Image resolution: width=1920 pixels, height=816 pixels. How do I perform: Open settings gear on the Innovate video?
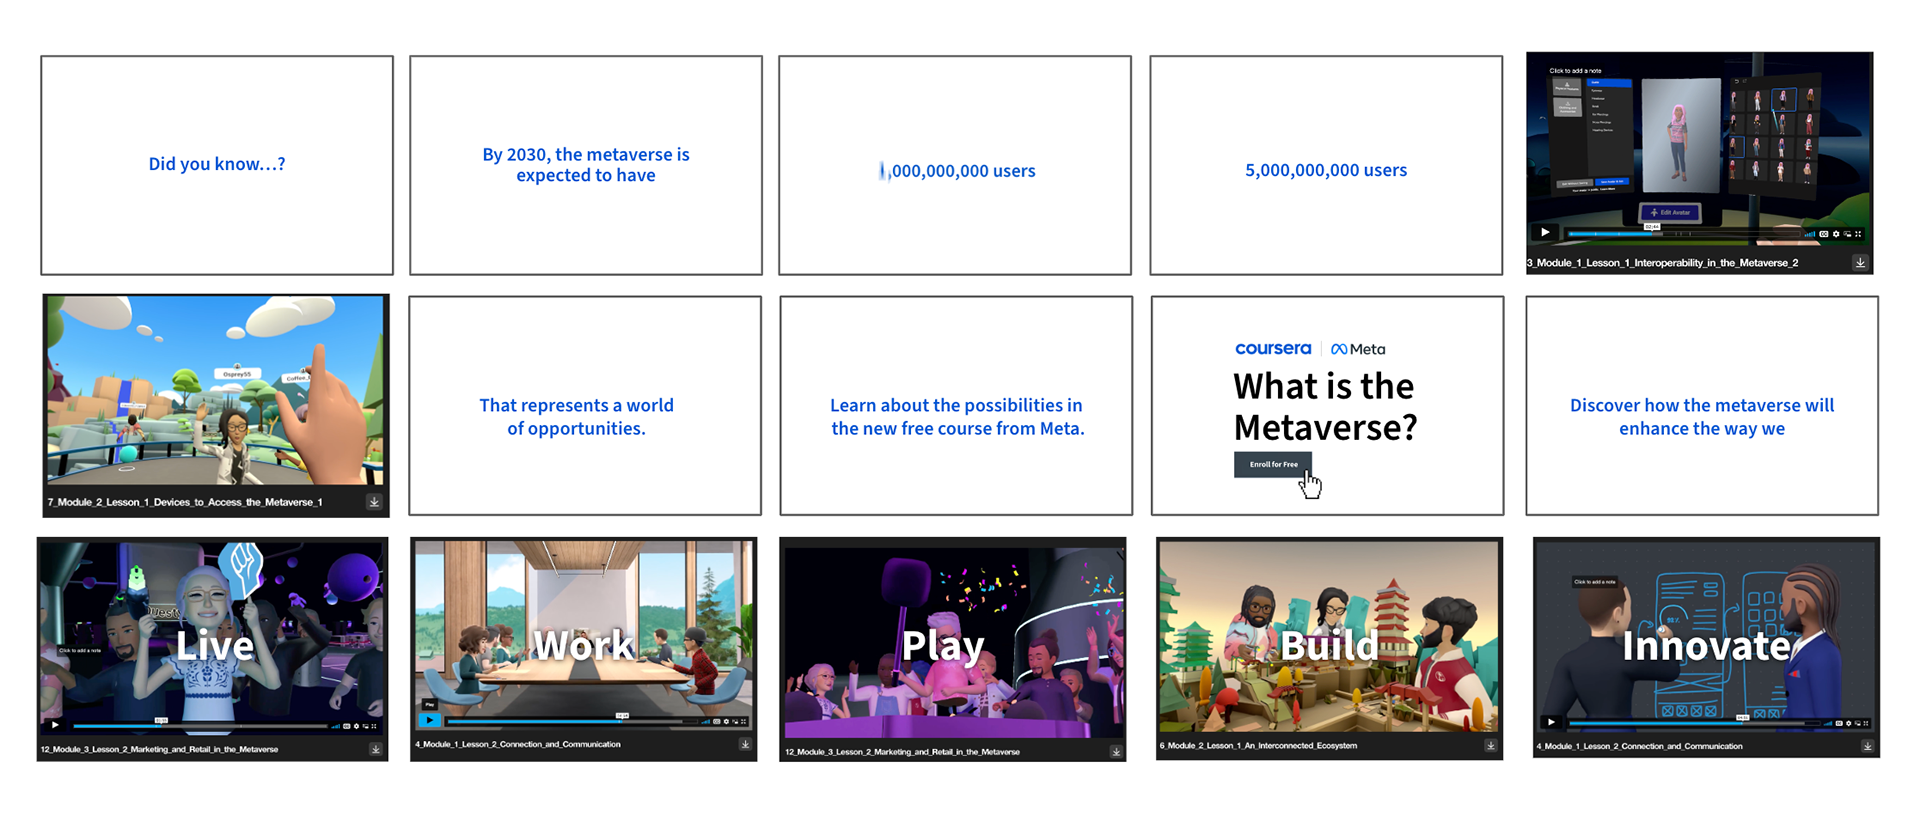tap(1848, 723)
